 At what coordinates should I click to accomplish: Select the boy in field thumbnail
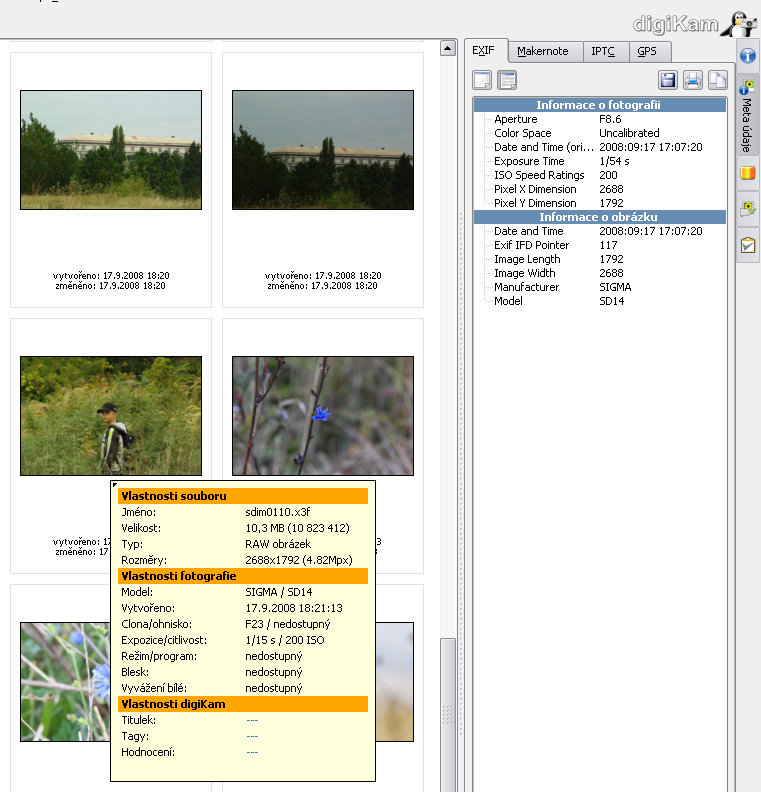tap(111, 416)
